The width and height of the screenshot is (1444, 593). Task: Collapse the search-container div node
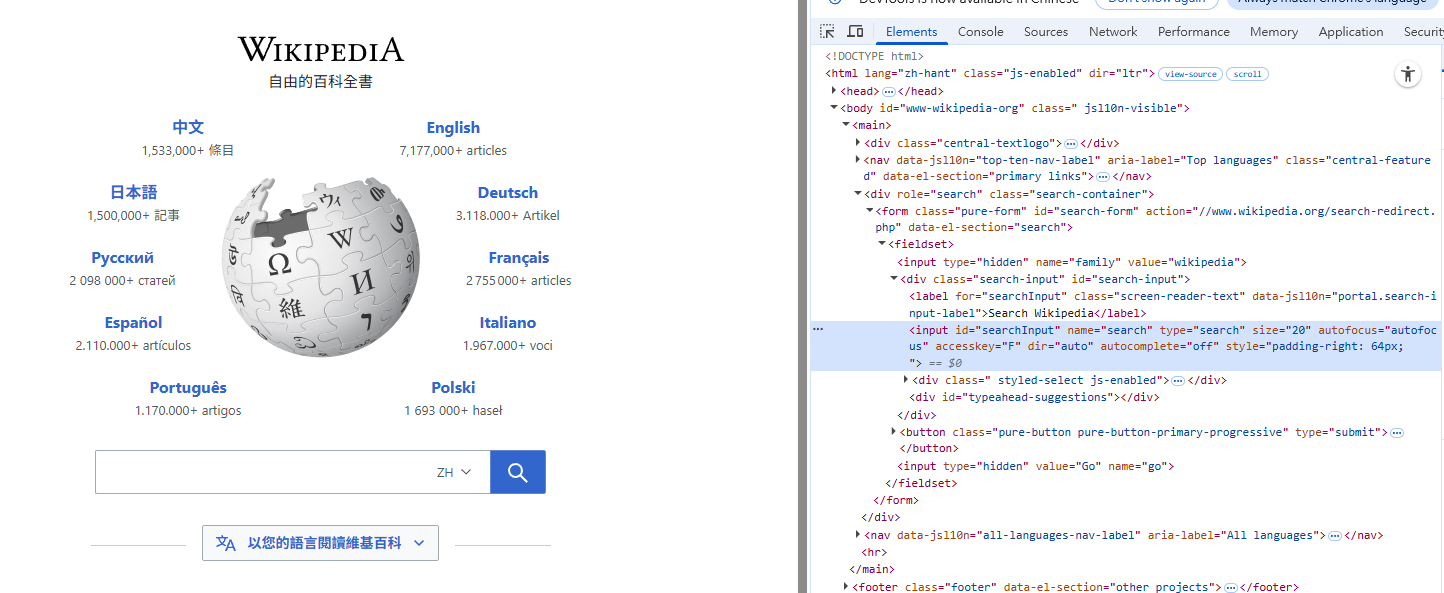coord(858,194)
